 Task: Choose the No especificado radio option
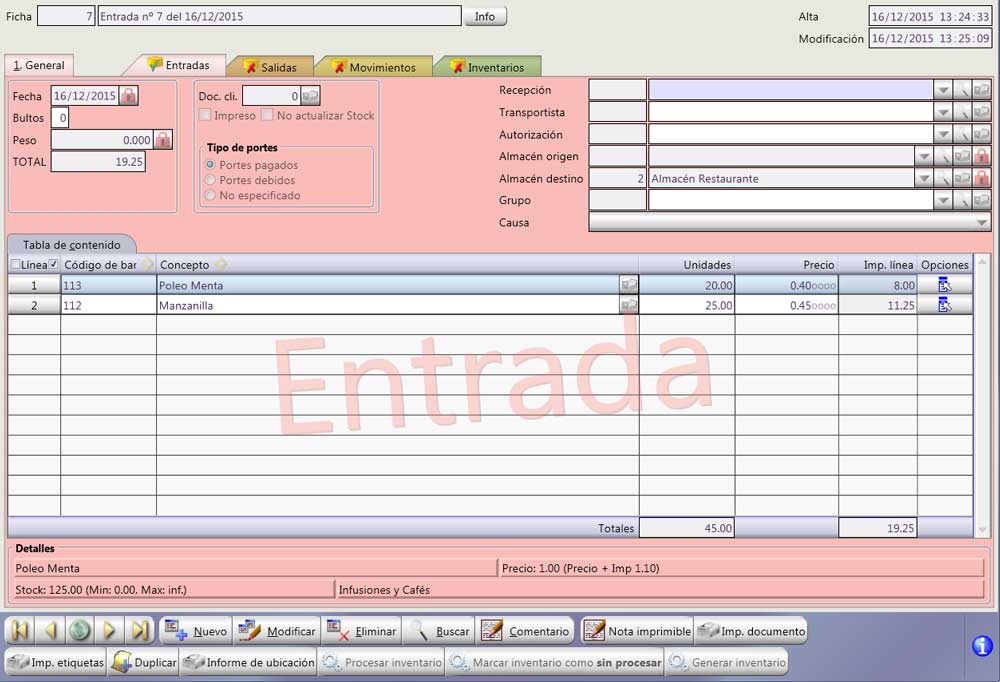click(x=210, y=196)
